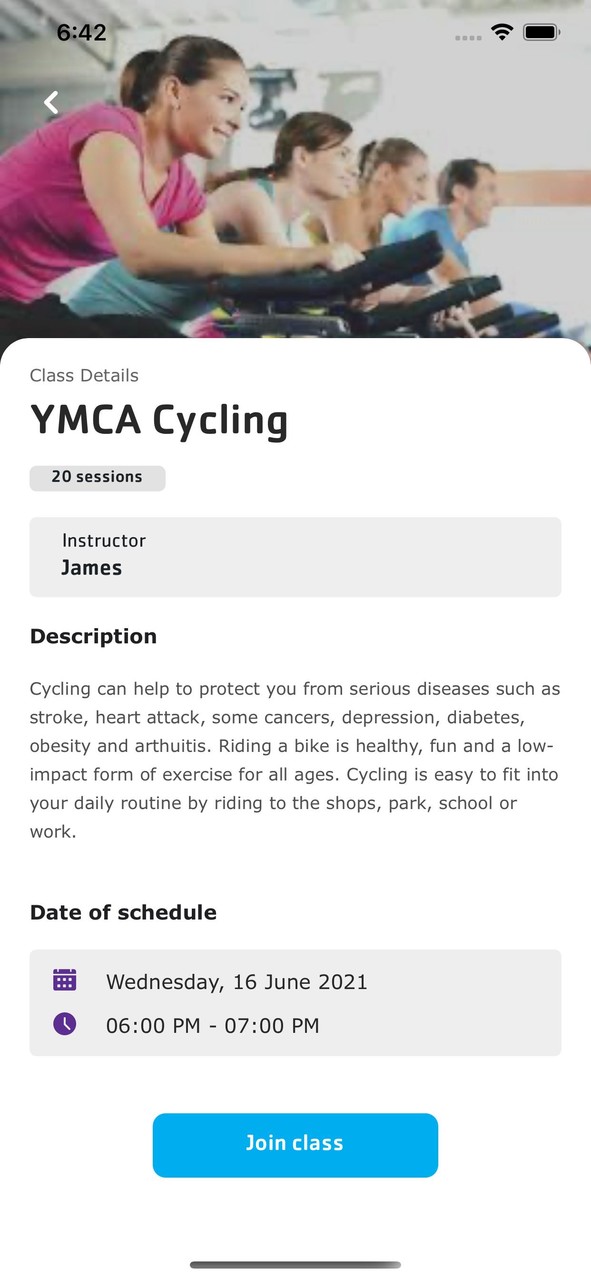The height and width of the screenshot is (1280, 591).
Task: Tap the Wi-Fi icon in the status bar
Action: (x=501, y=31)
